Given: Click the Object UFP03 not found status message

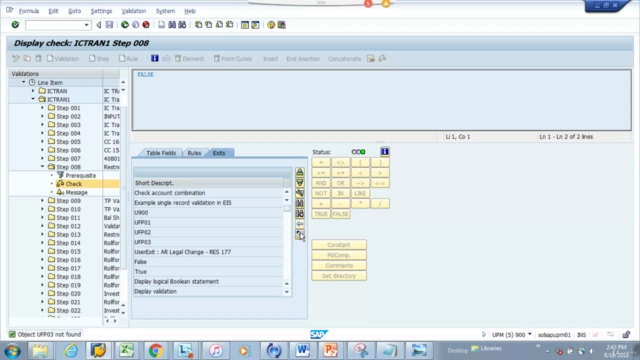Looking at the screenshot, I should click(x=49, y=334).
